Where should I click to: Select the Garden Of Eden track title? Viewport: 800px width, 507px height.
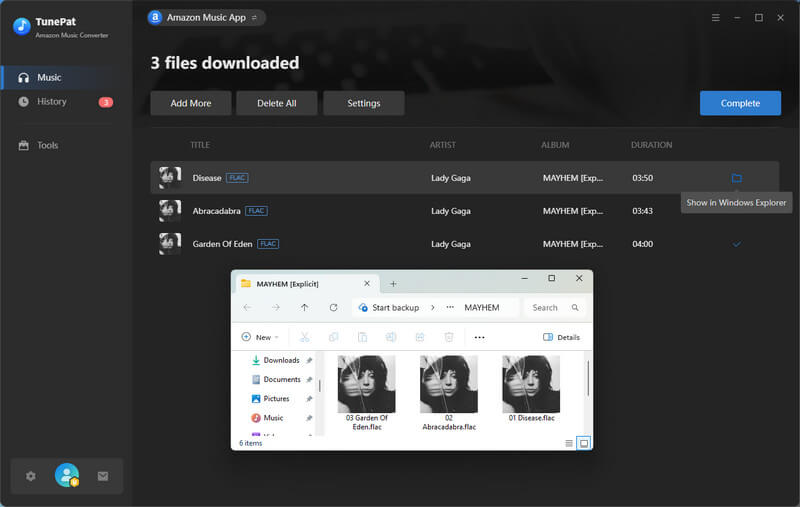coord(222,244)
